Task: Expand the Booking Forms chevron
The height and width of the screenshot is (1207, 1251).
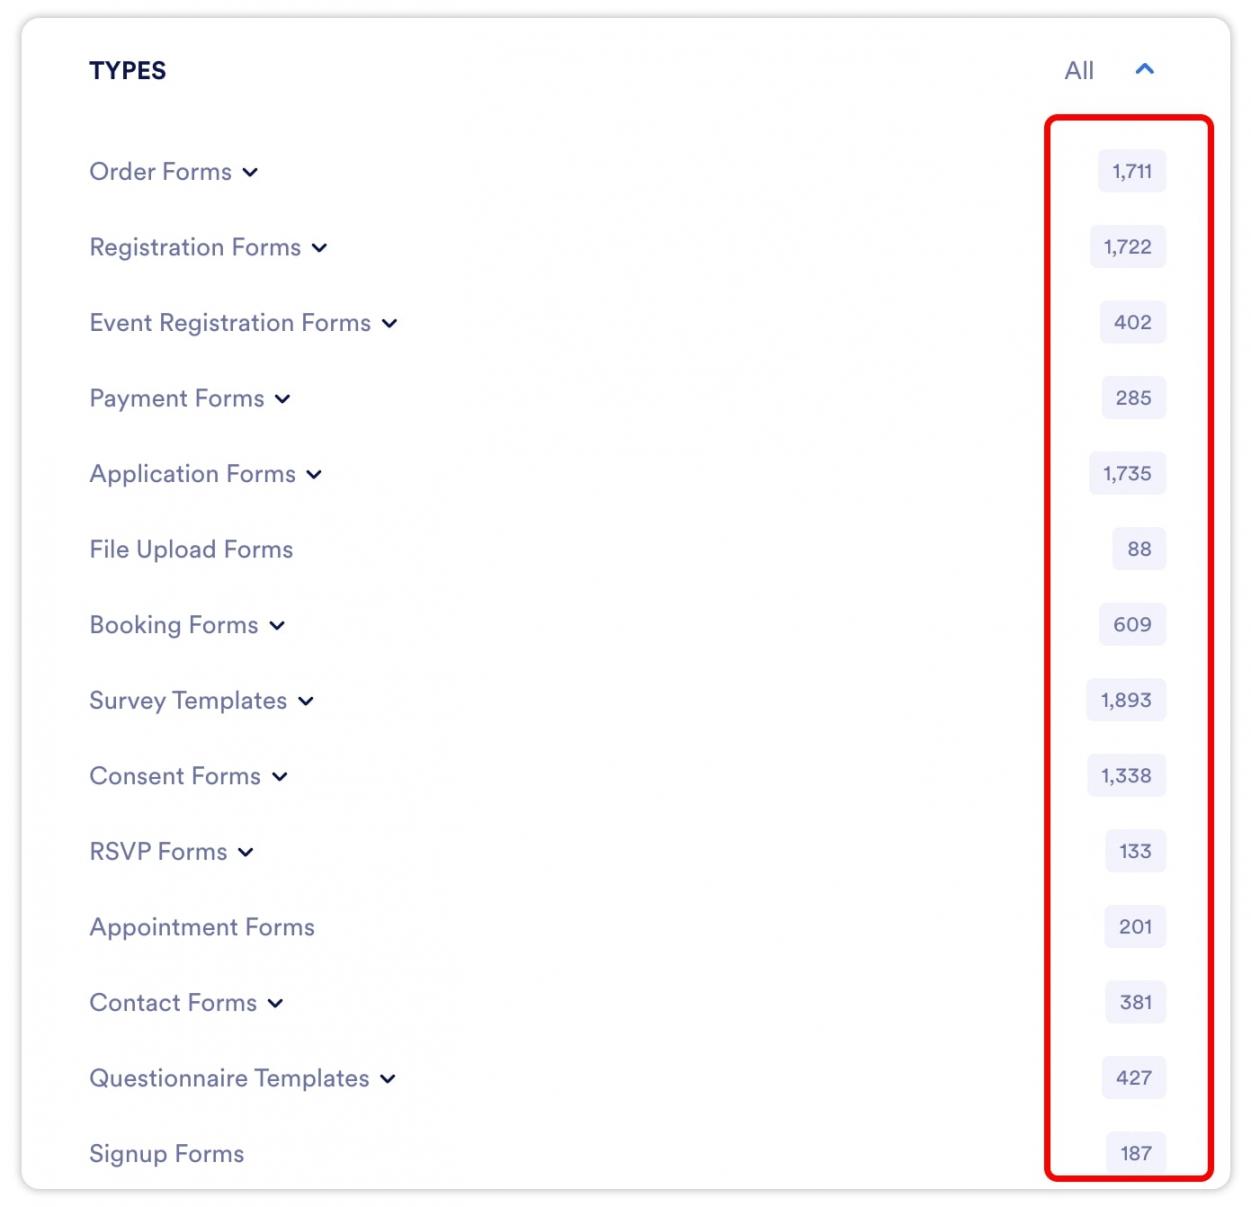Action: tap(277, 625)
